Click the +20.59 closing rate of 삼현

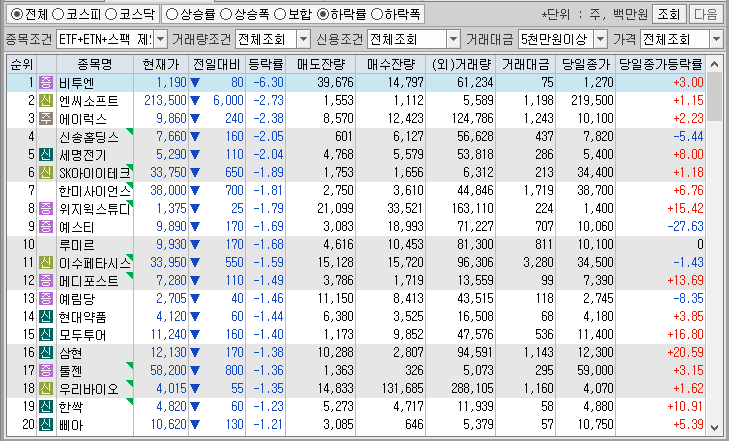click(686, 352)
